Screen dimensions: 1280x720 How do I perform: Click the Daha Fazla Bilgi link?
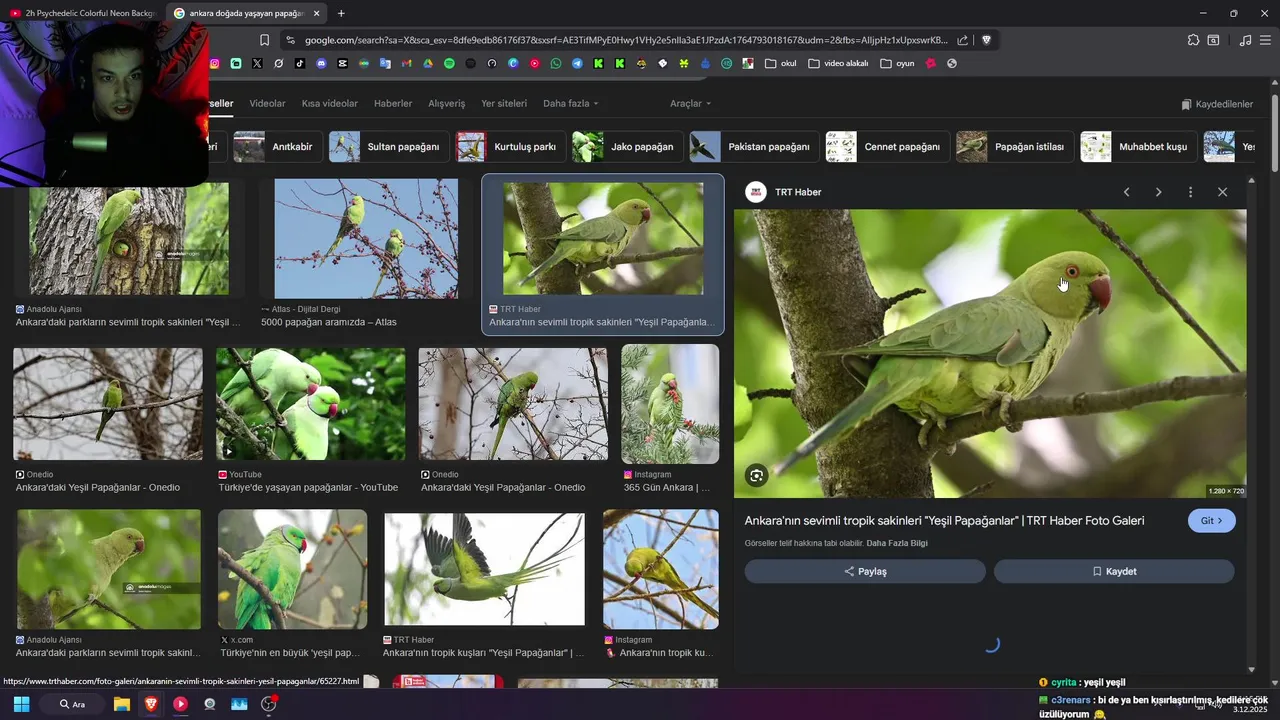pyautogui.click(x=897, y=543)
